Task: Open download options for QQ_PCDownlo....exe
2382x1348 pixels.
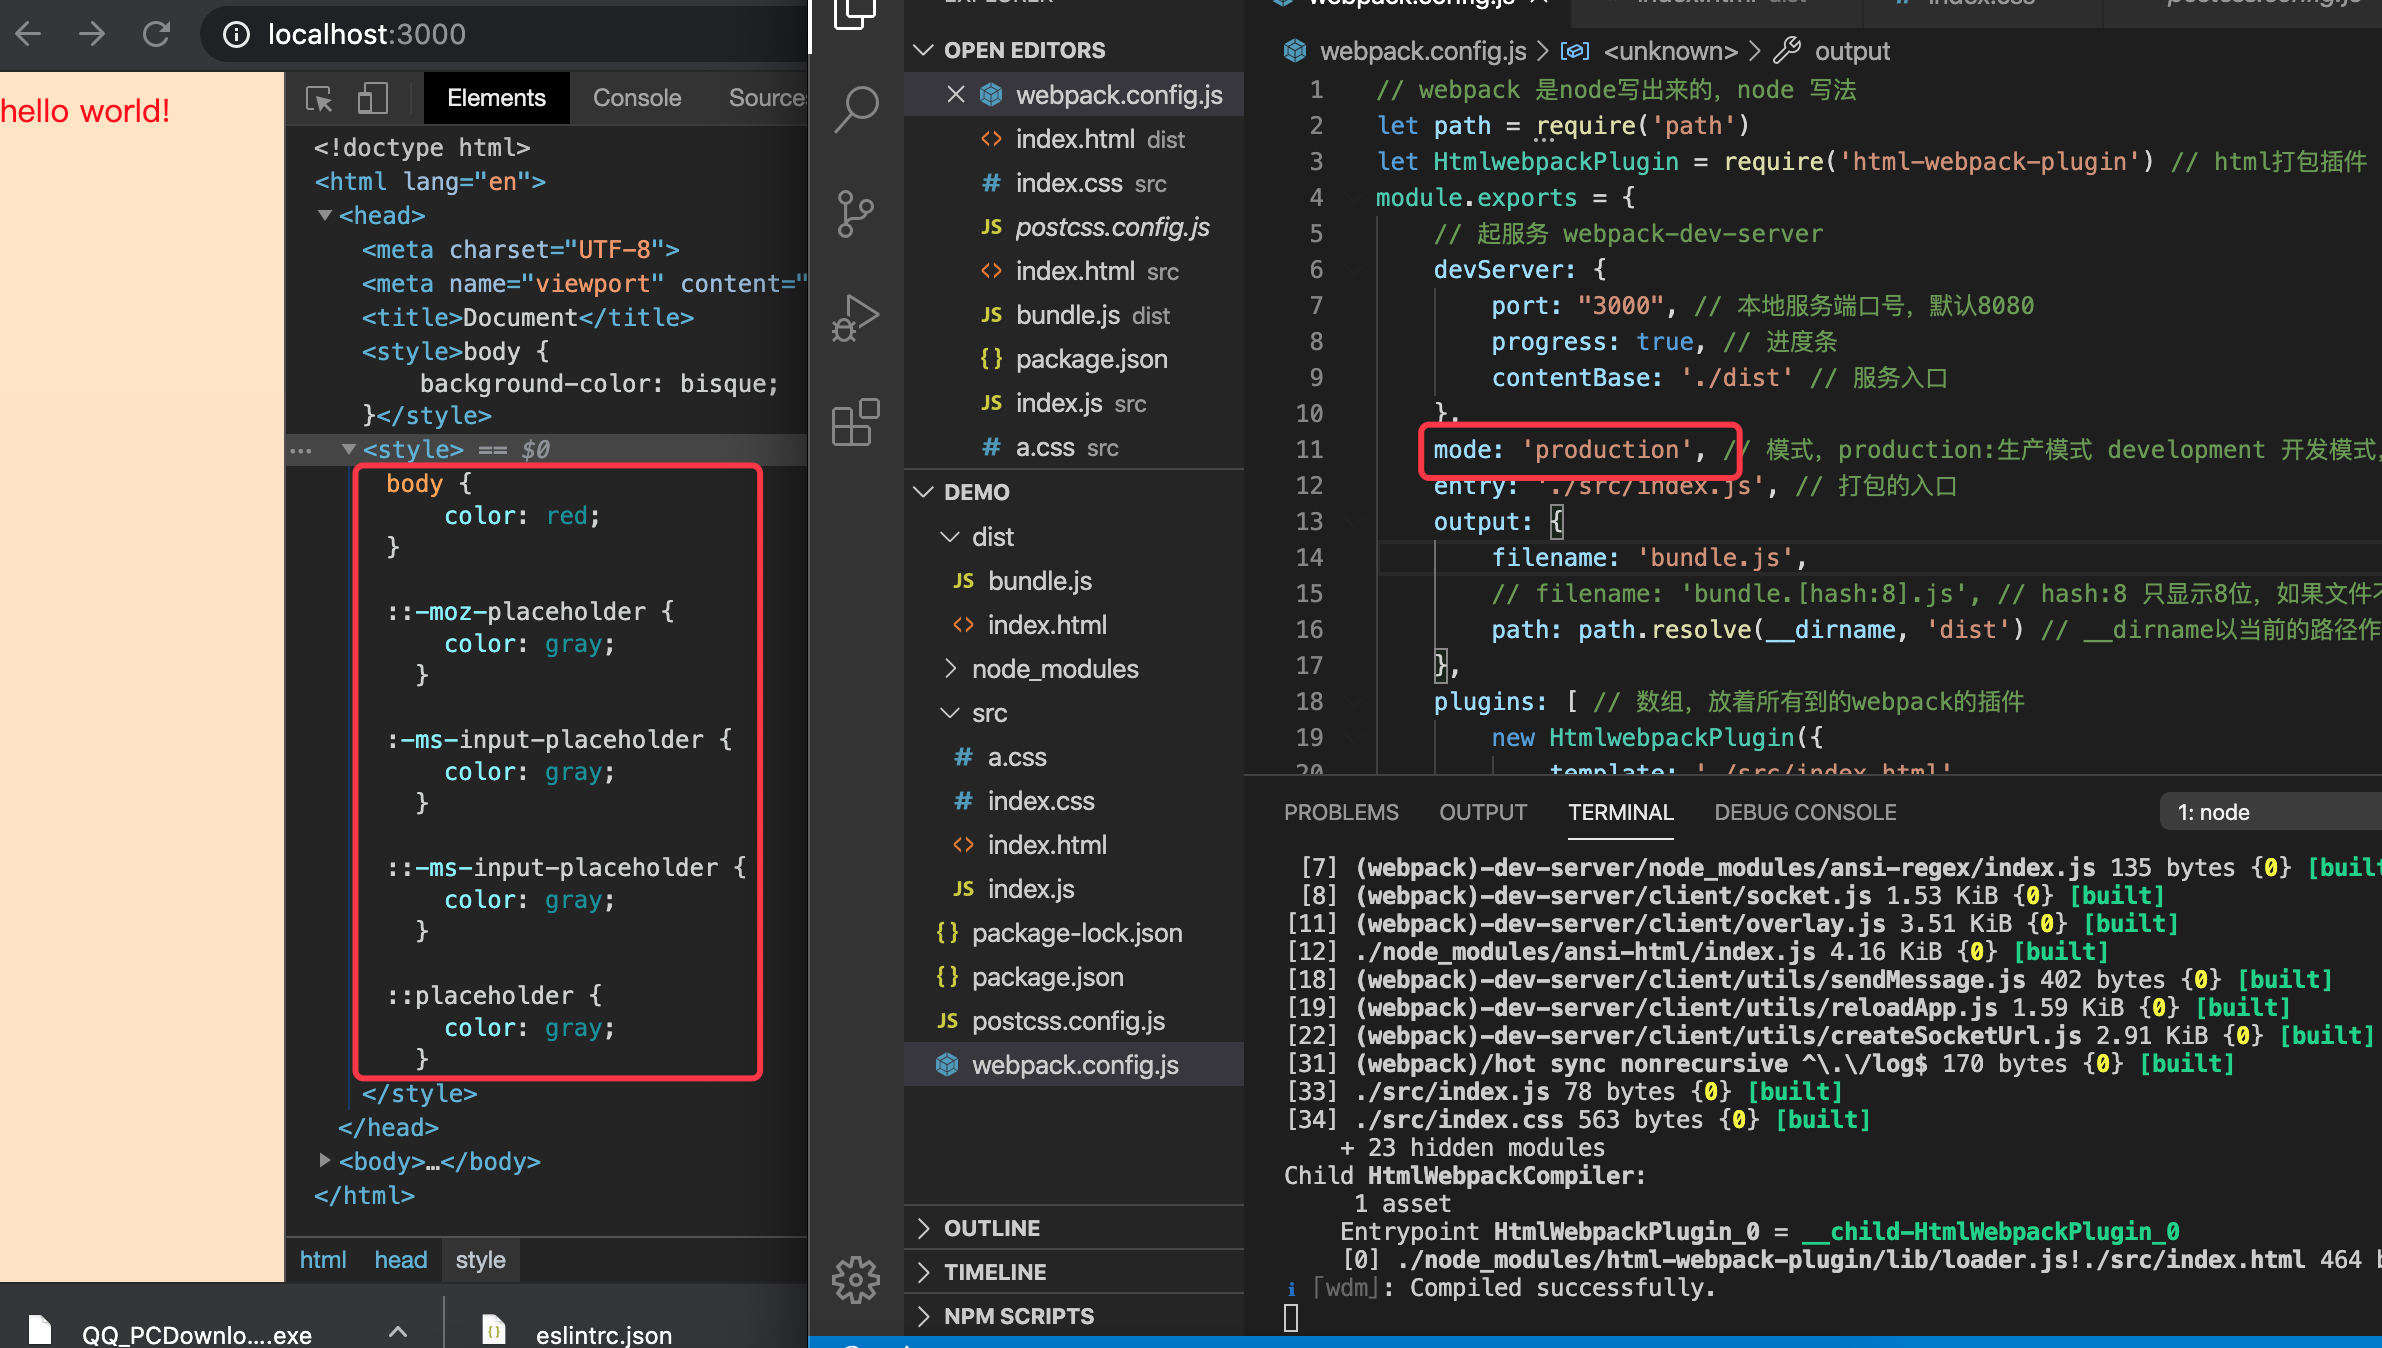Action: point(398,1332)
